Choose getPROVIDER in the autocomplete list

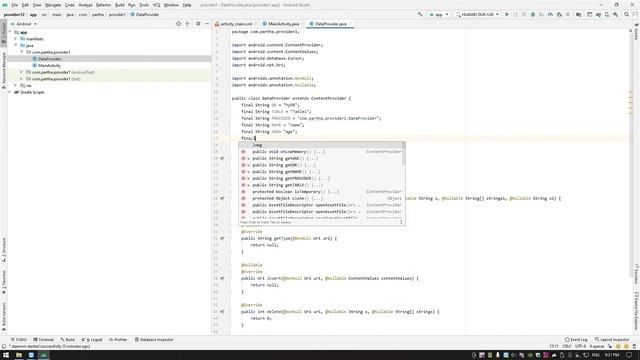(322, 178)
